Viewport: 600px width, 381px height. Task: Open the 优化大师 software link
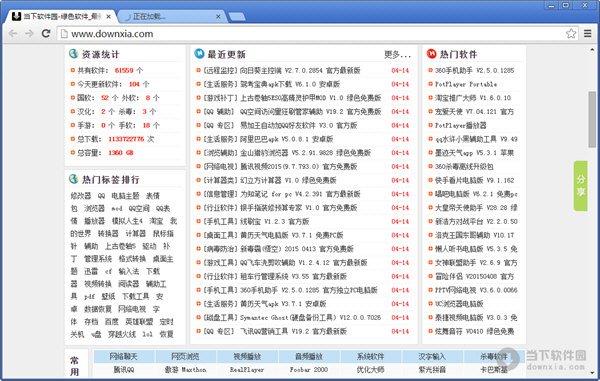click(x=370, y=370)
